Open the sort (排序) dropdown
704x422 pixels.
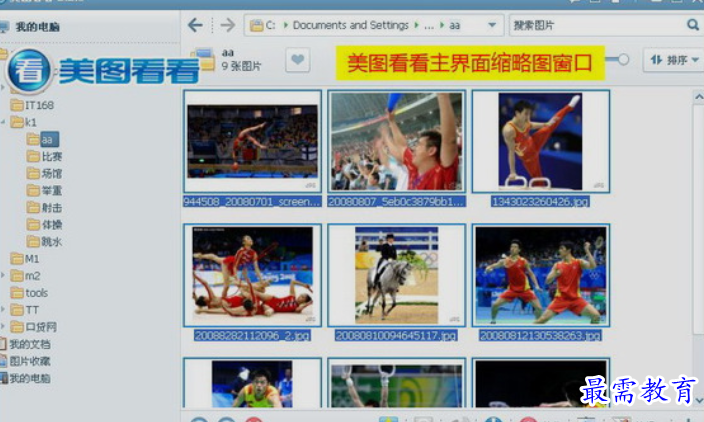[x=673, y=60]
